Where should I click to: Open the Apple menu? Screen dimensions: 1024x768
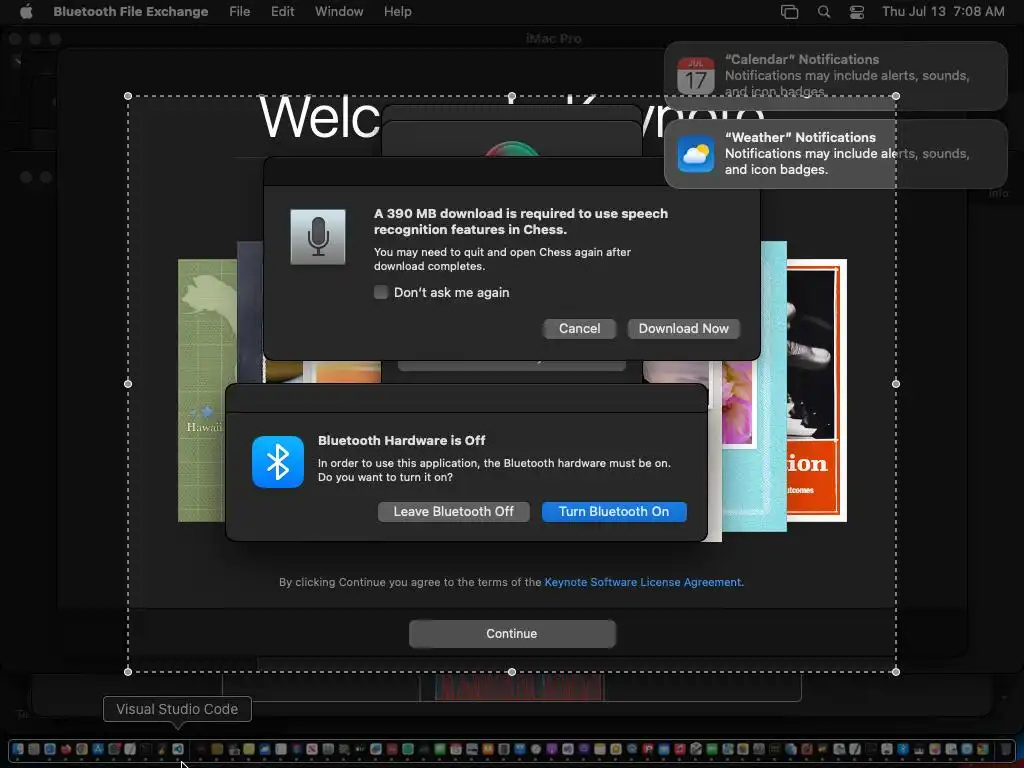point(26,11)
